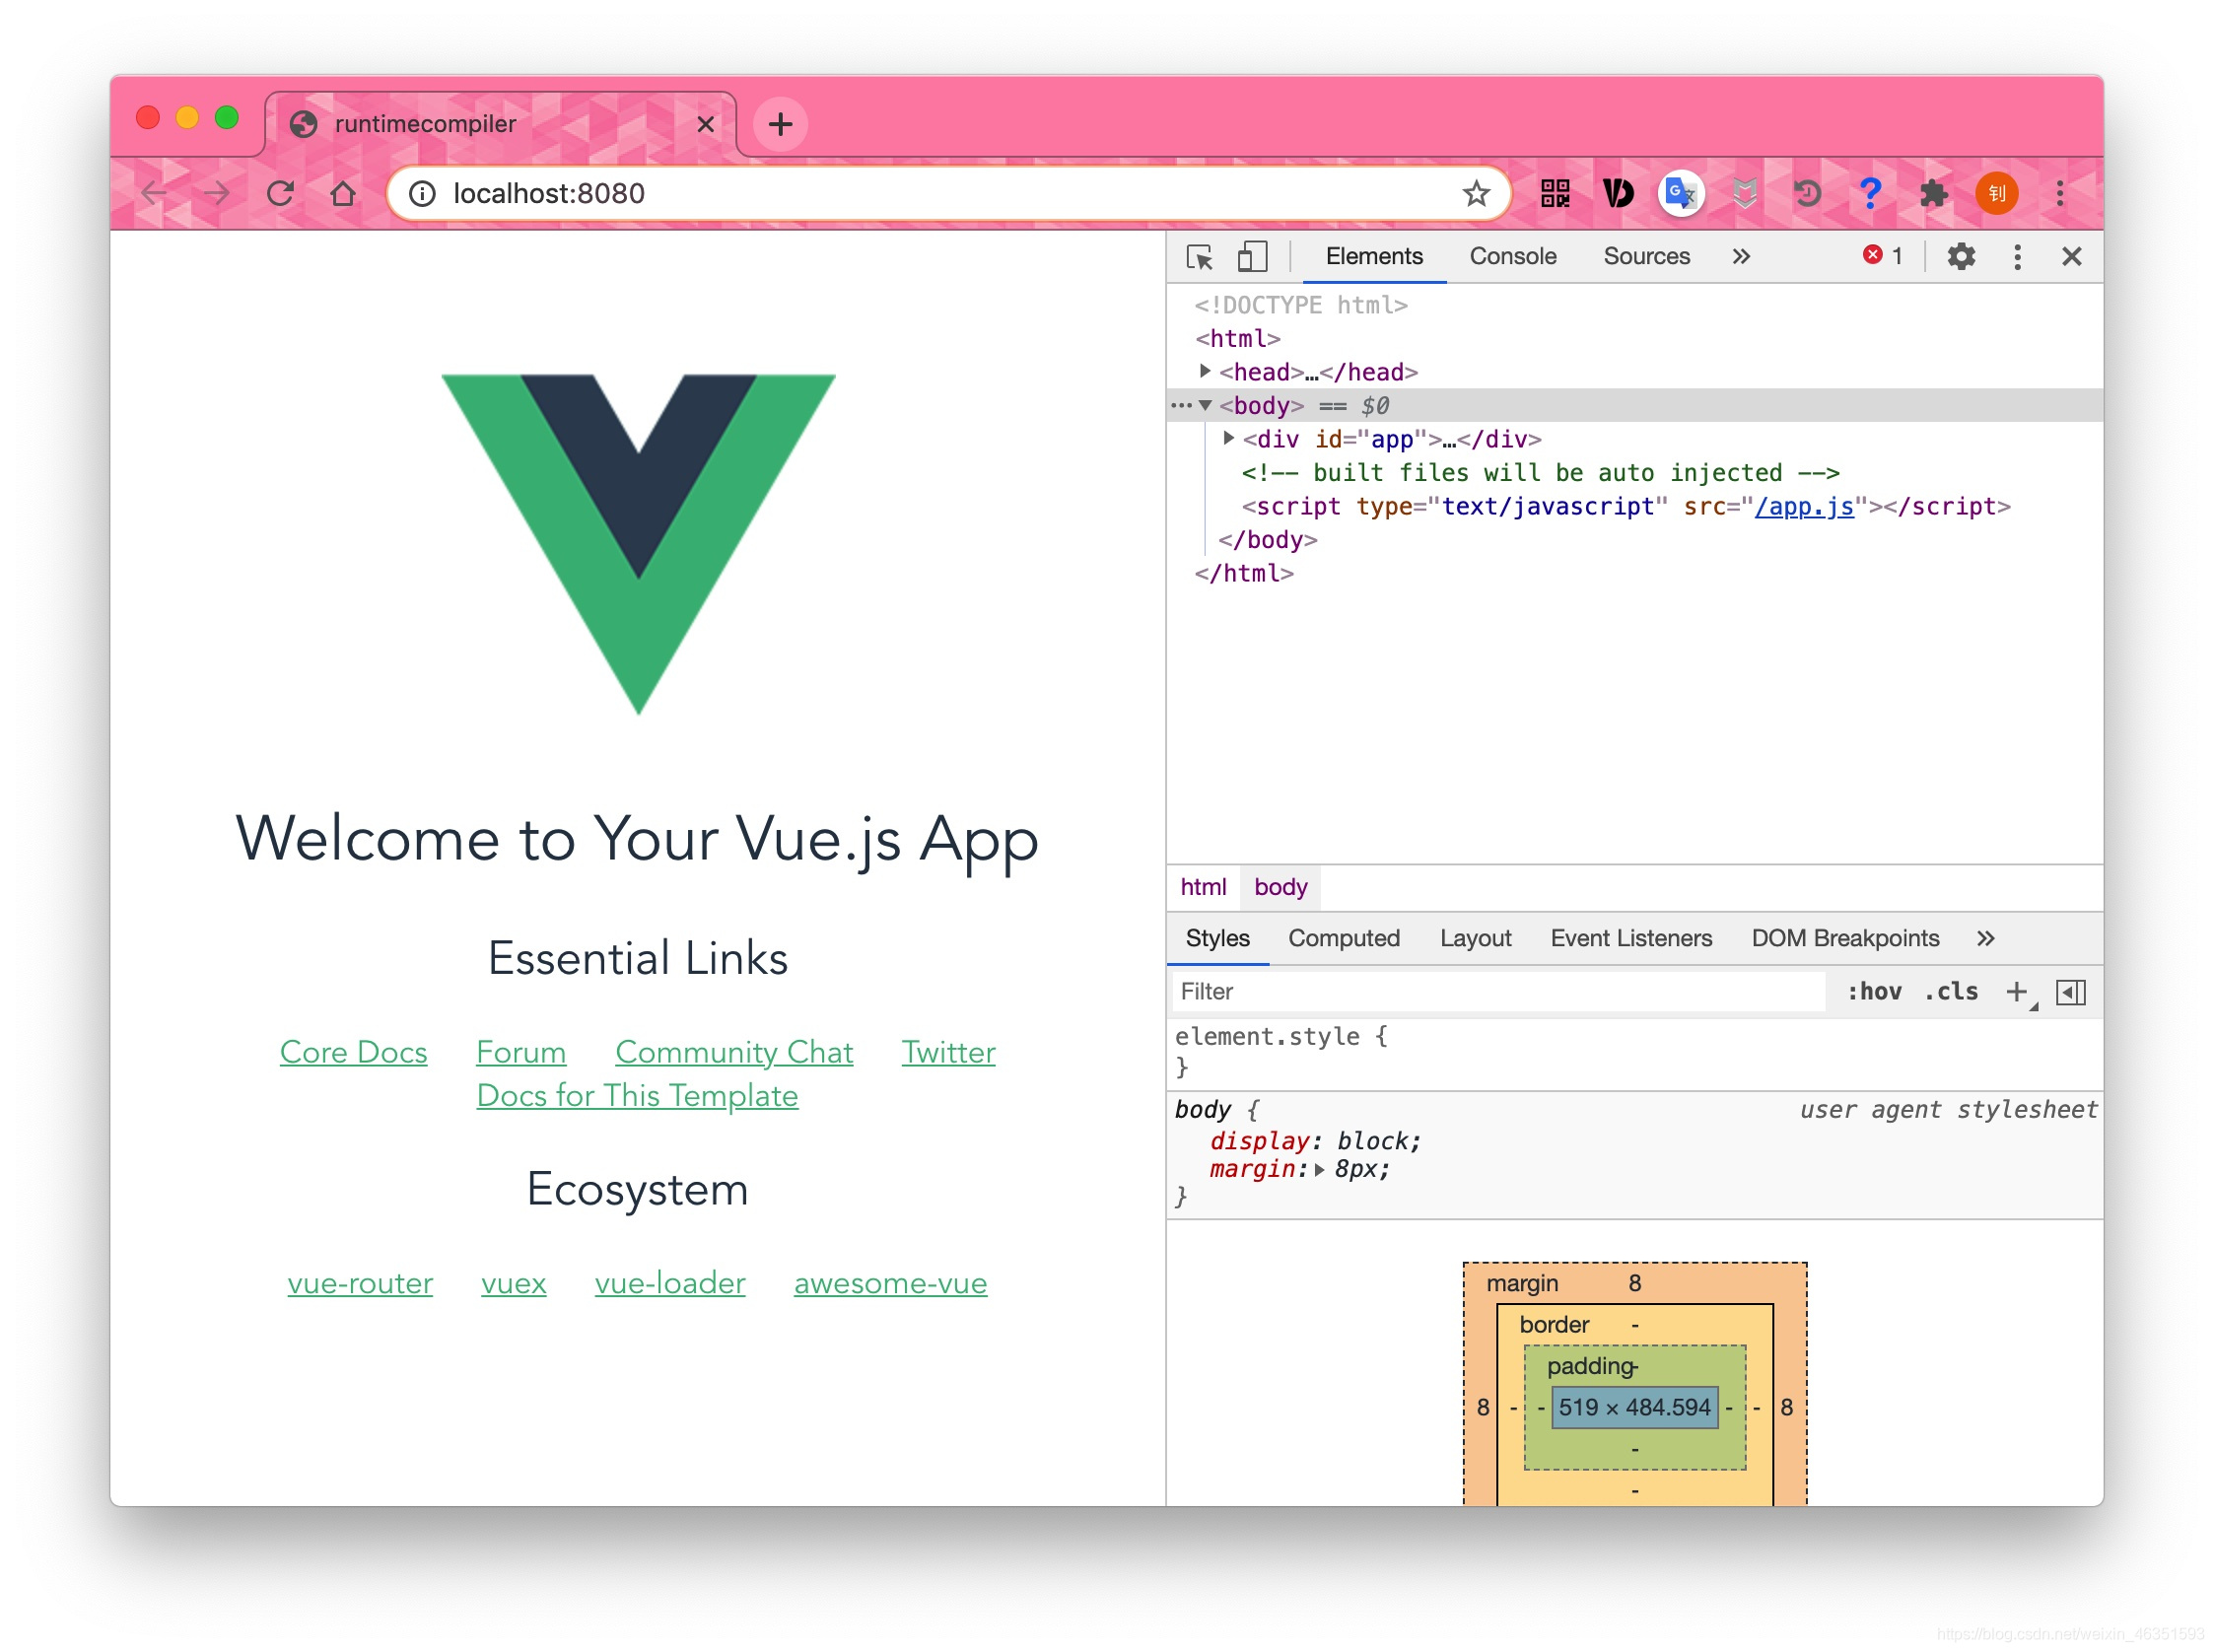
Task: Toggle the device toolbar
Action: tap(1251, 257)
